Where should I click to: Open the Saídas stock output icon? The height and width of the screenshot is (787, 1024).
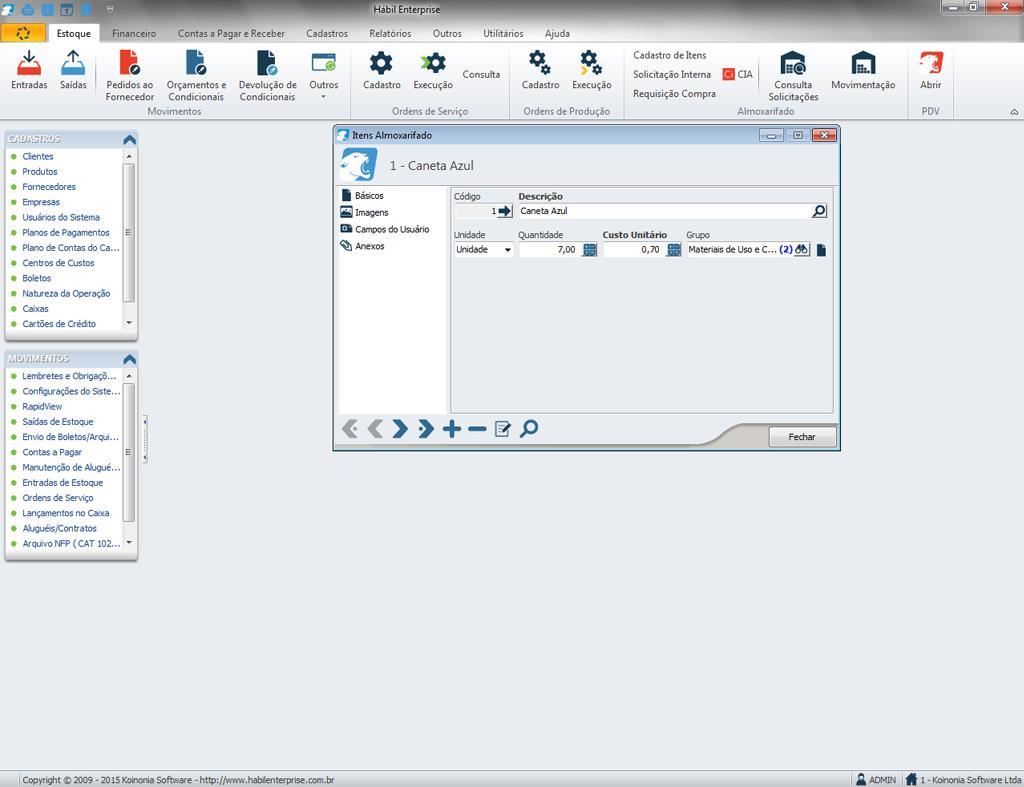click(x=73, y=70)
